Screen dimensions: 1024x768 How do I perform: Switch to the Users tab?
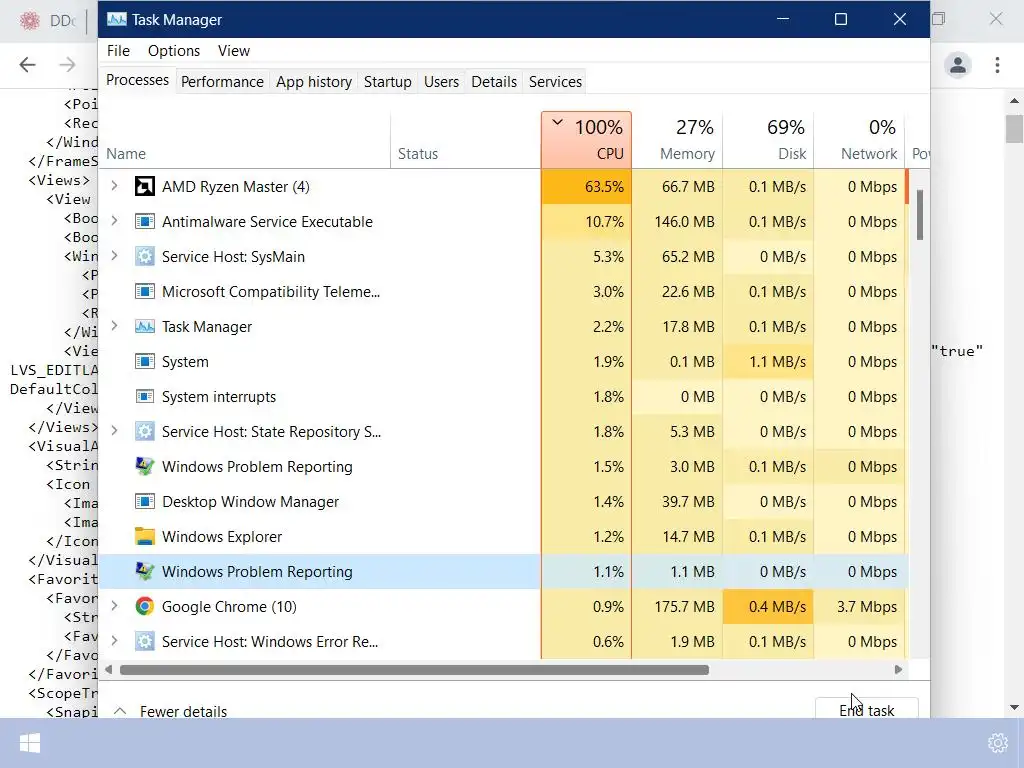[x=441, y=82]
